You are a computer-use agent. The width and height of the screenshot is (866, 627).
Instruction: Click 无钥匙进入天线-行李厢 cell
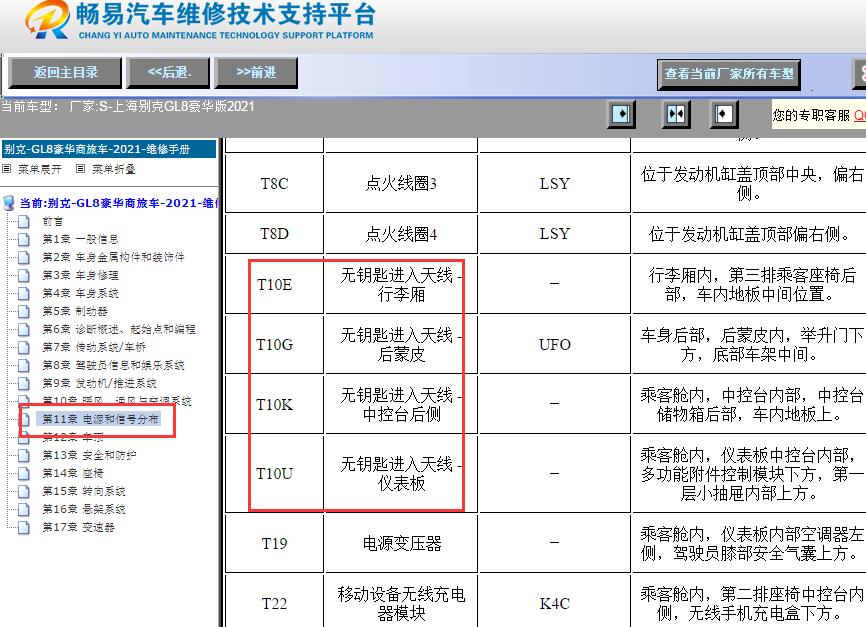point(402,284)
